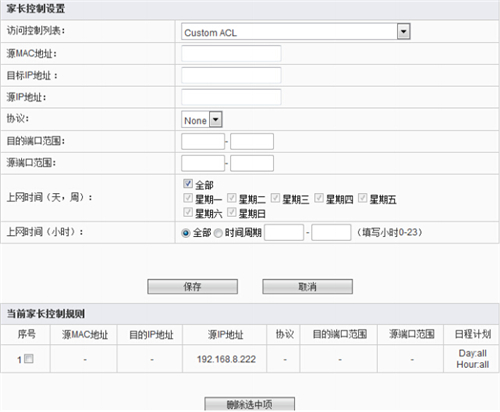Focus the 源IP地址 input field
This screenshot has height=412, width=500.
[231, 97]
